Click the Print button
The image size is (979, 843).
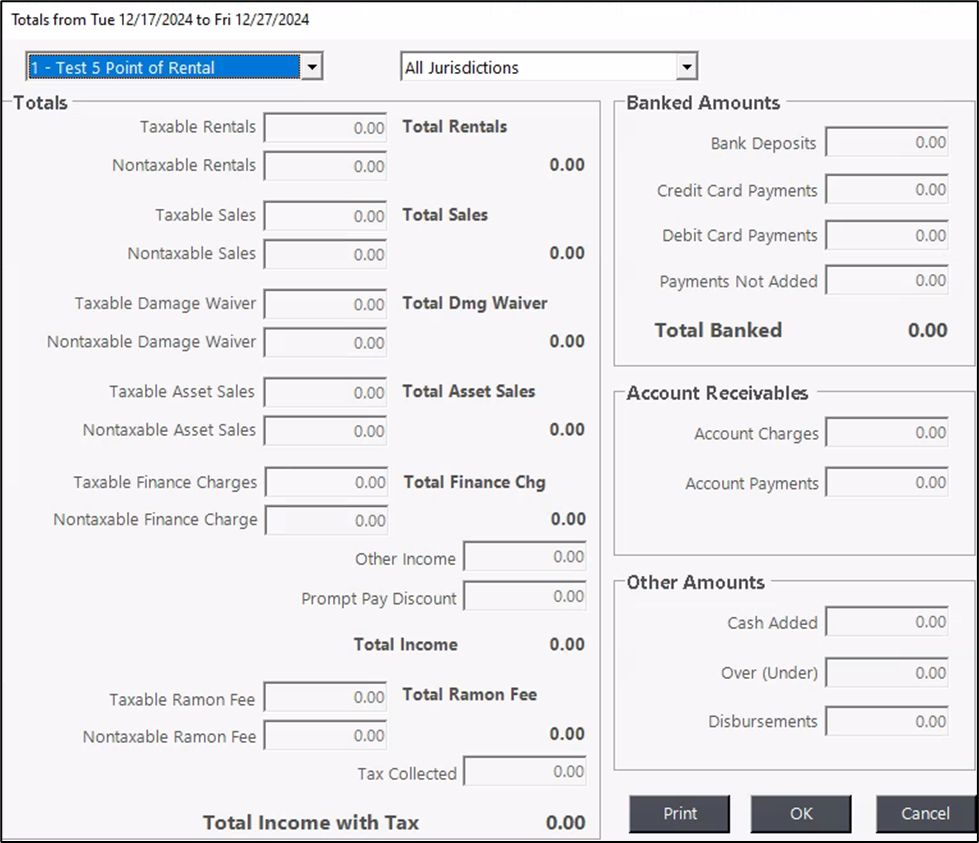coord(680,813)
